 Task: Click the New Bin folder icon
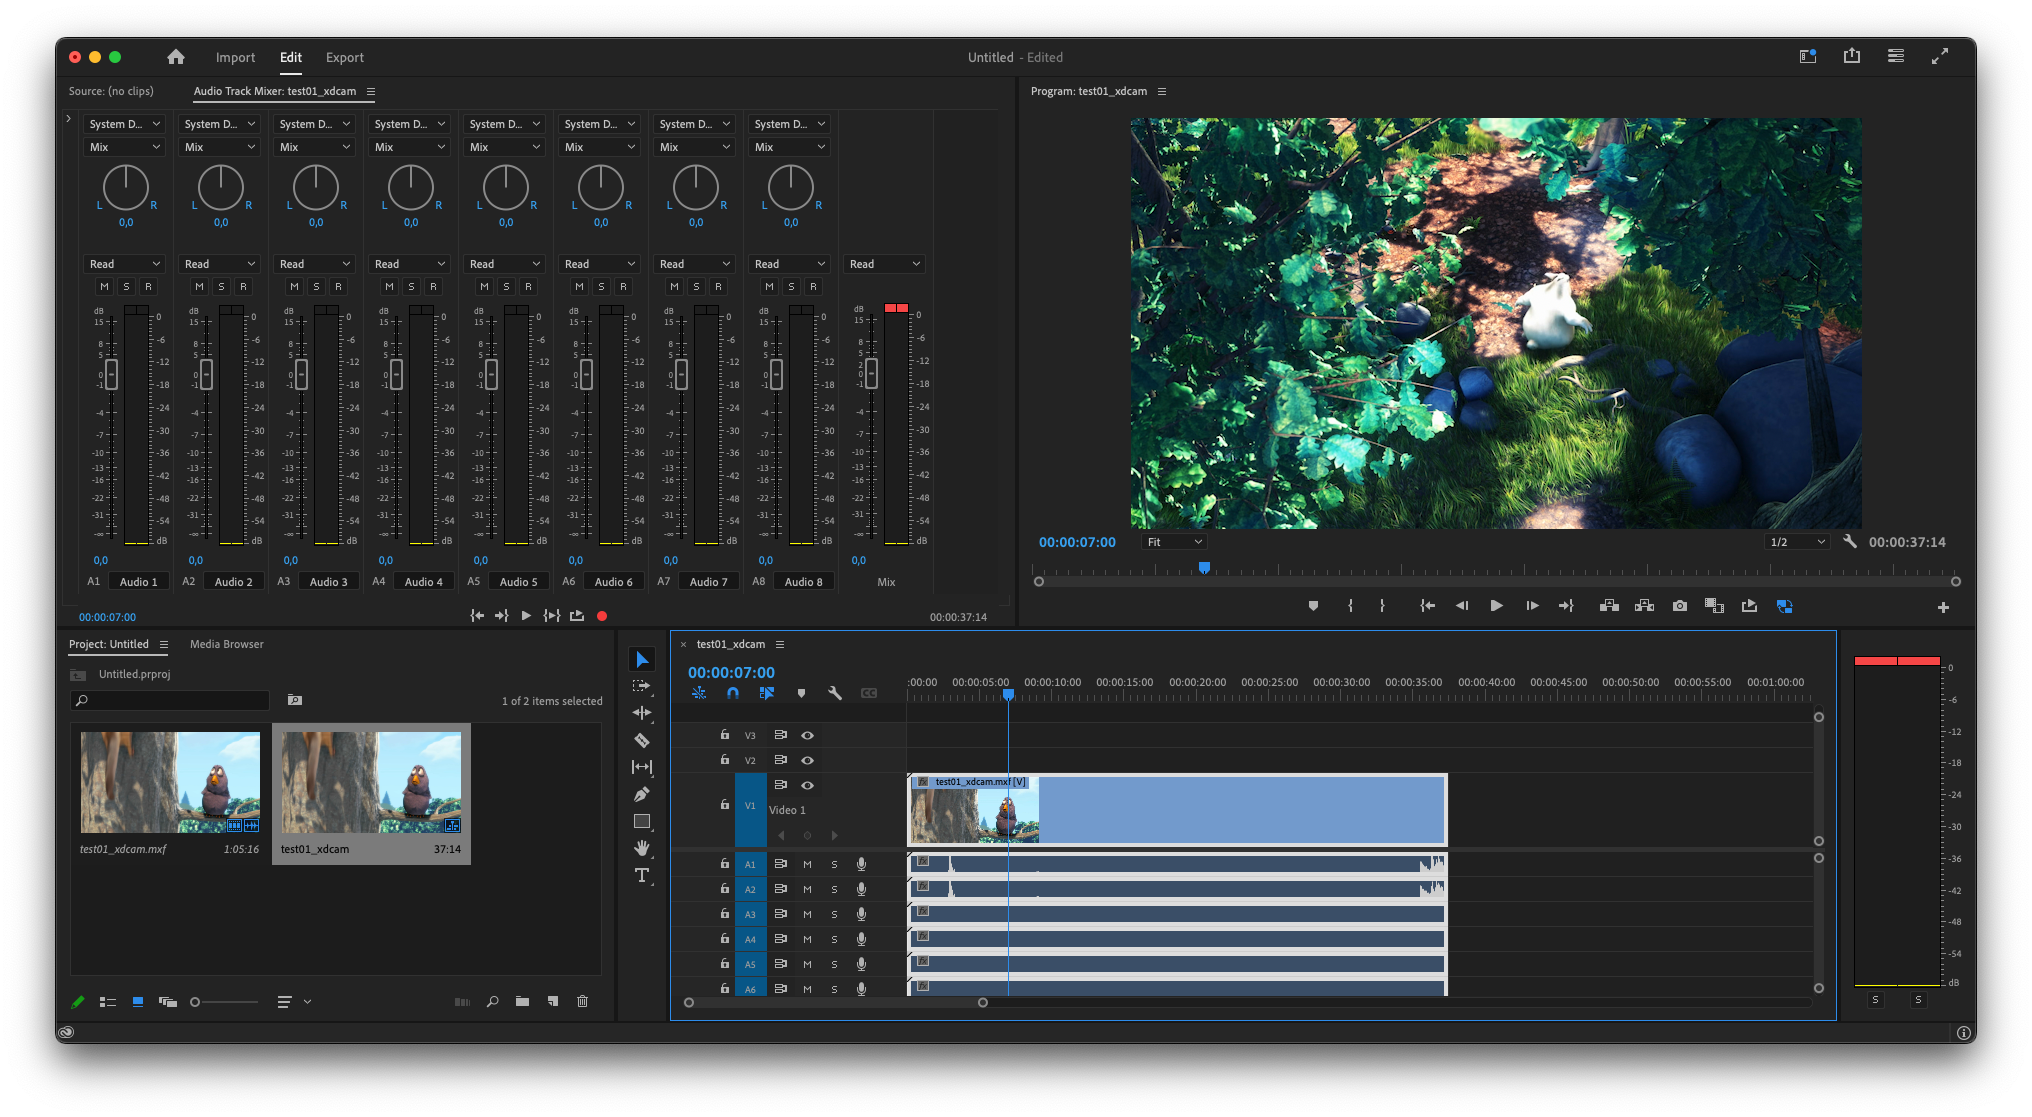tap(522, 1001)
